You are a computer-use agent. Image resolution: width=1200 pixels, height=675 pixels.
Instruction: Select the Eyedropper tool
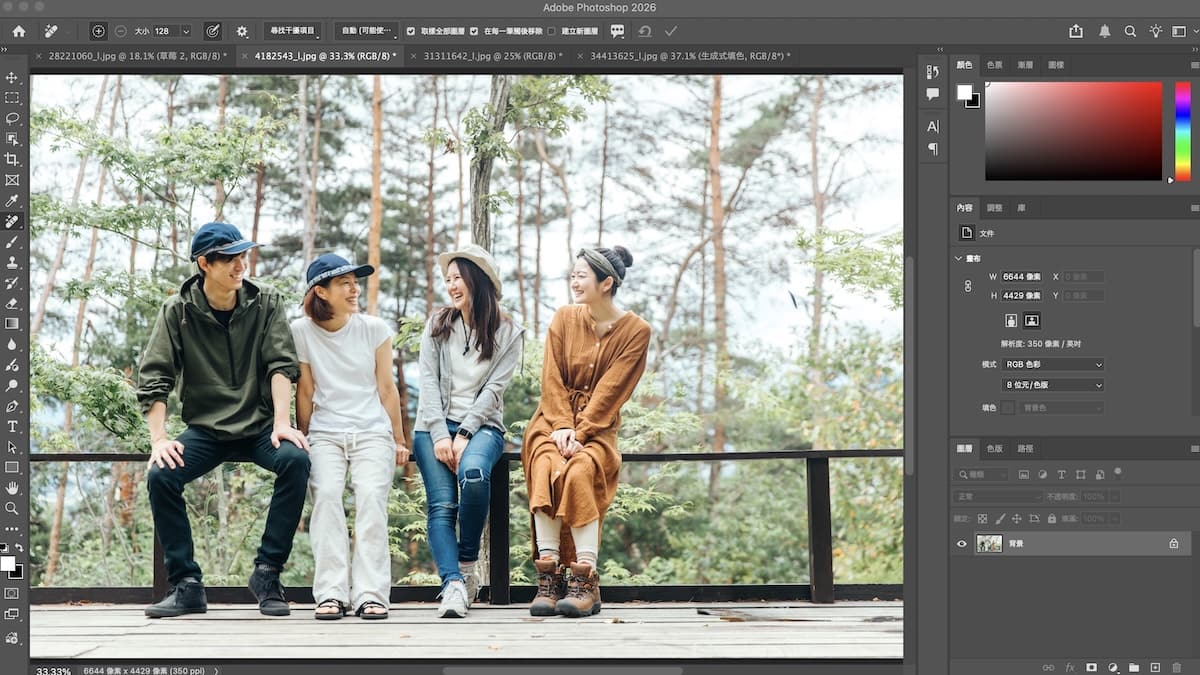[12, 200]
